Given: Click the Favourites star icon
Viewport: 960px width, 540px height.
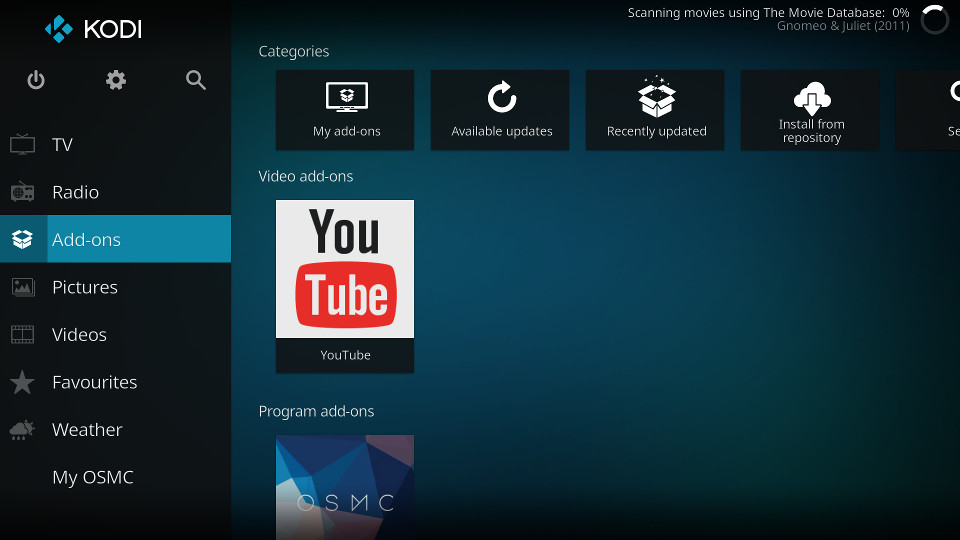Looking at the screenshot, I should tap(23, 382).
